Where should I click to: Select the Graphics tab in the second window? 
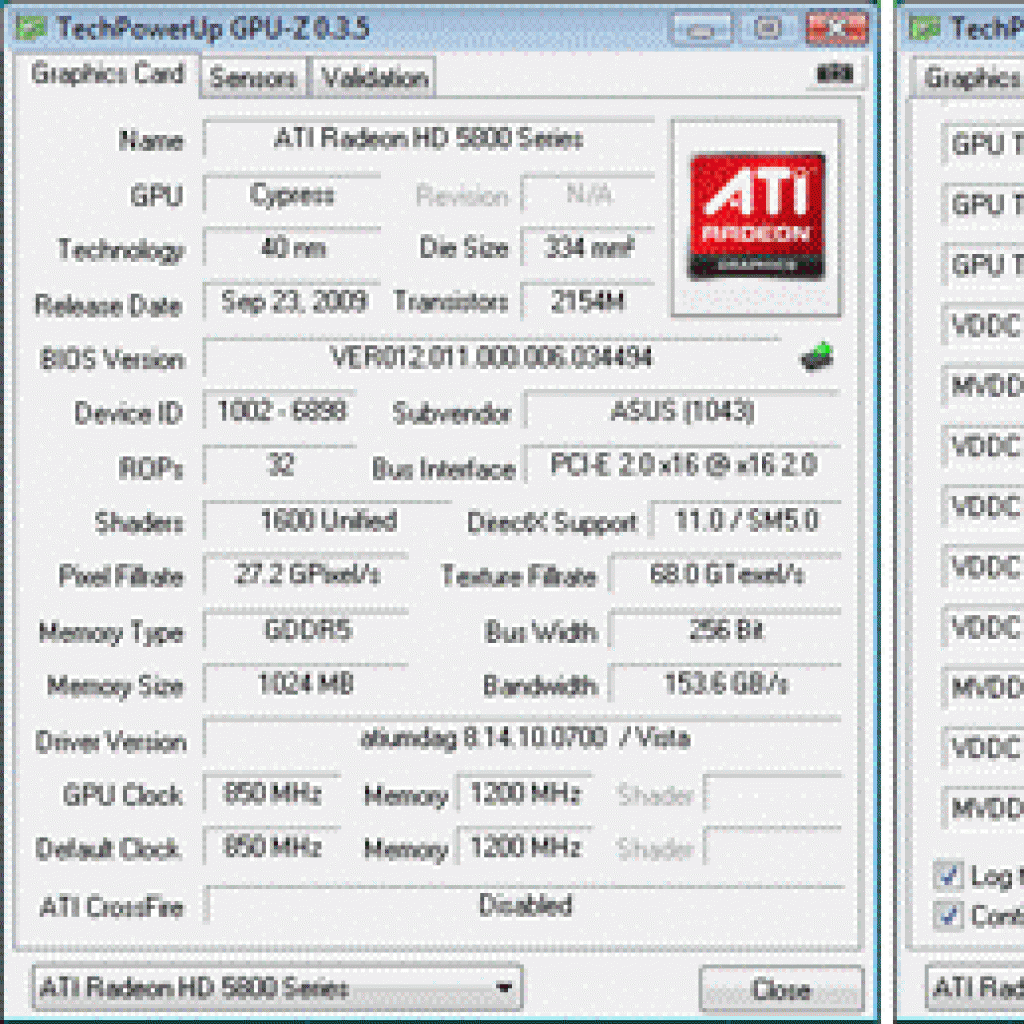tap(969, 78)
